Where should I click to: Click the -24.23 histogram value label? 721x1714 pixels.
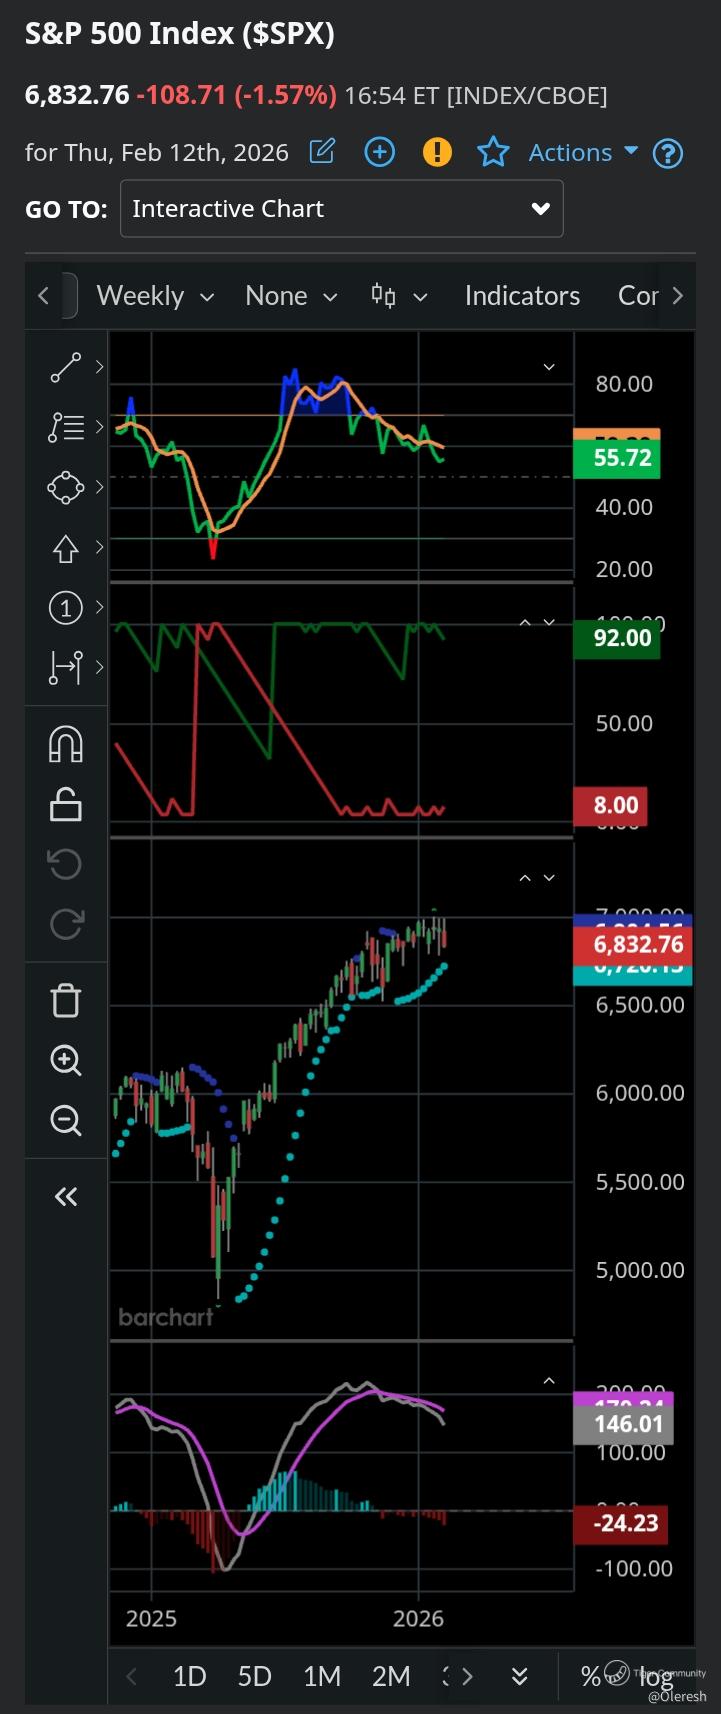tap(621, 1524)
